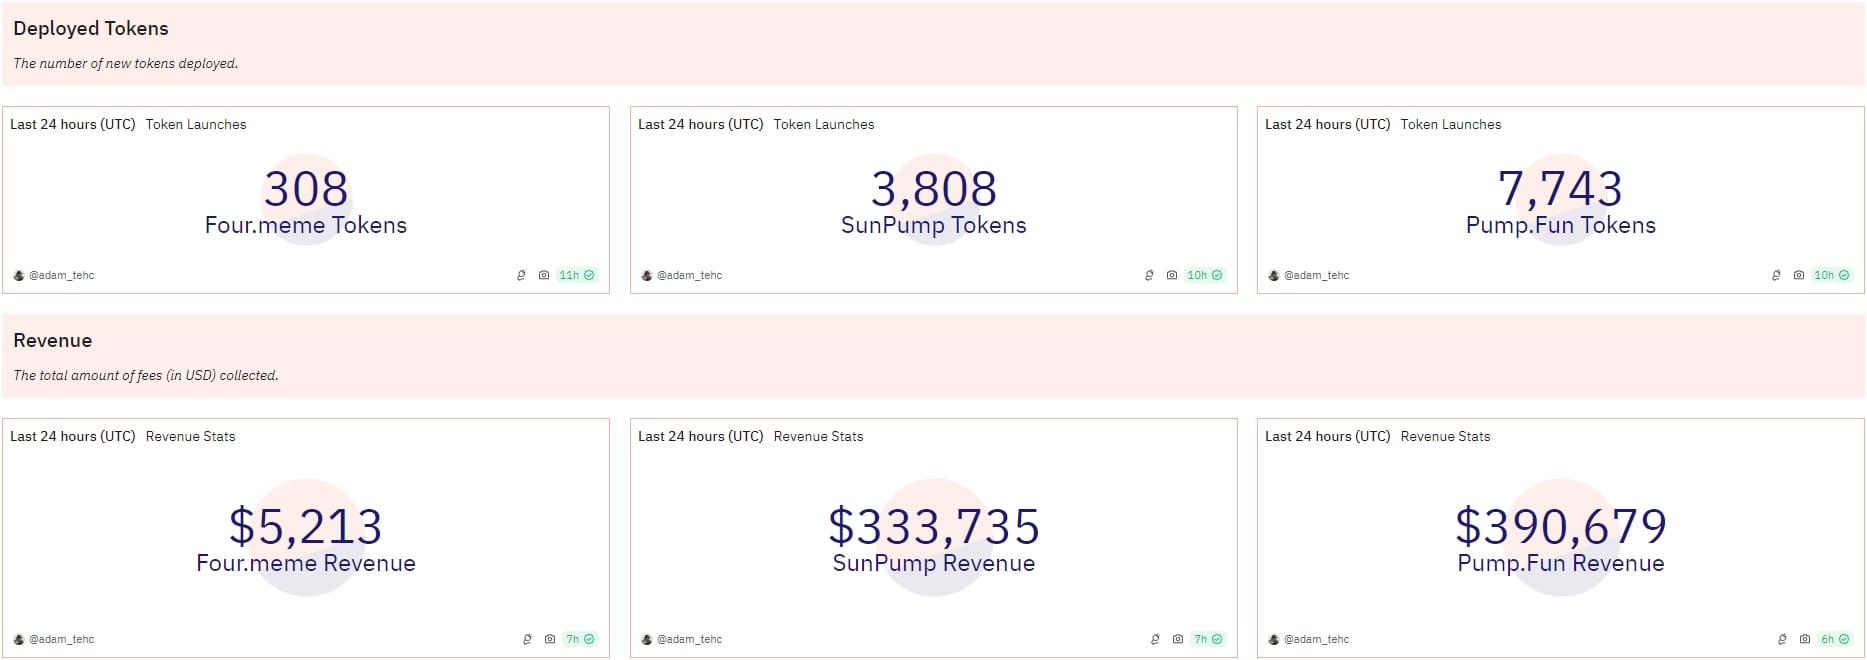Click the $390,679 Pump.Fun Revenue value
Viewport: 1867px width, 660px height.
point(1559,527)
